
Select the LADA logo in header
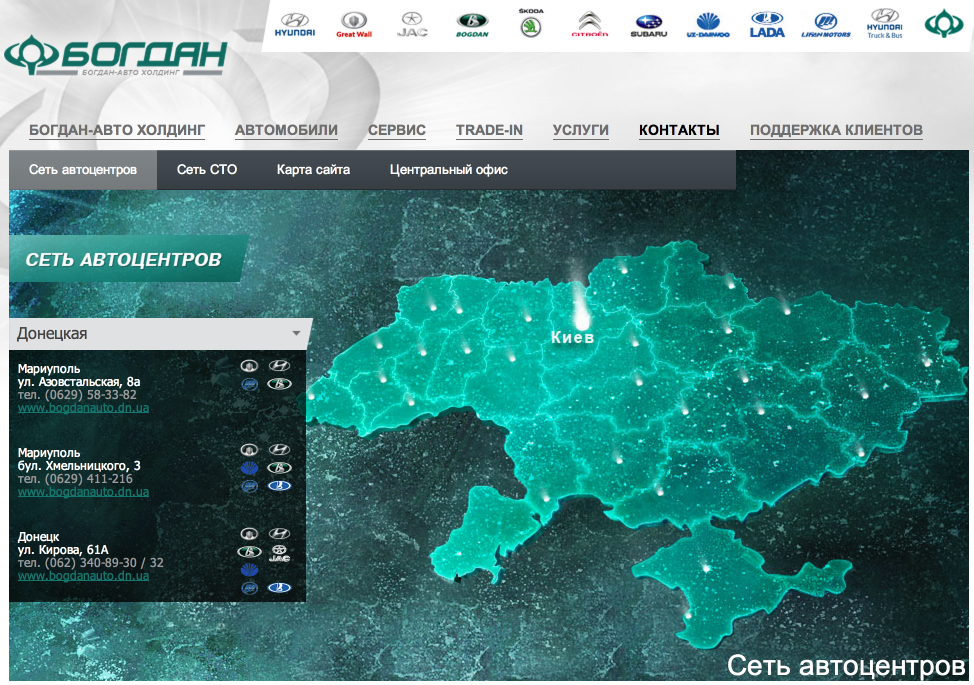click(x=767, y=25)
